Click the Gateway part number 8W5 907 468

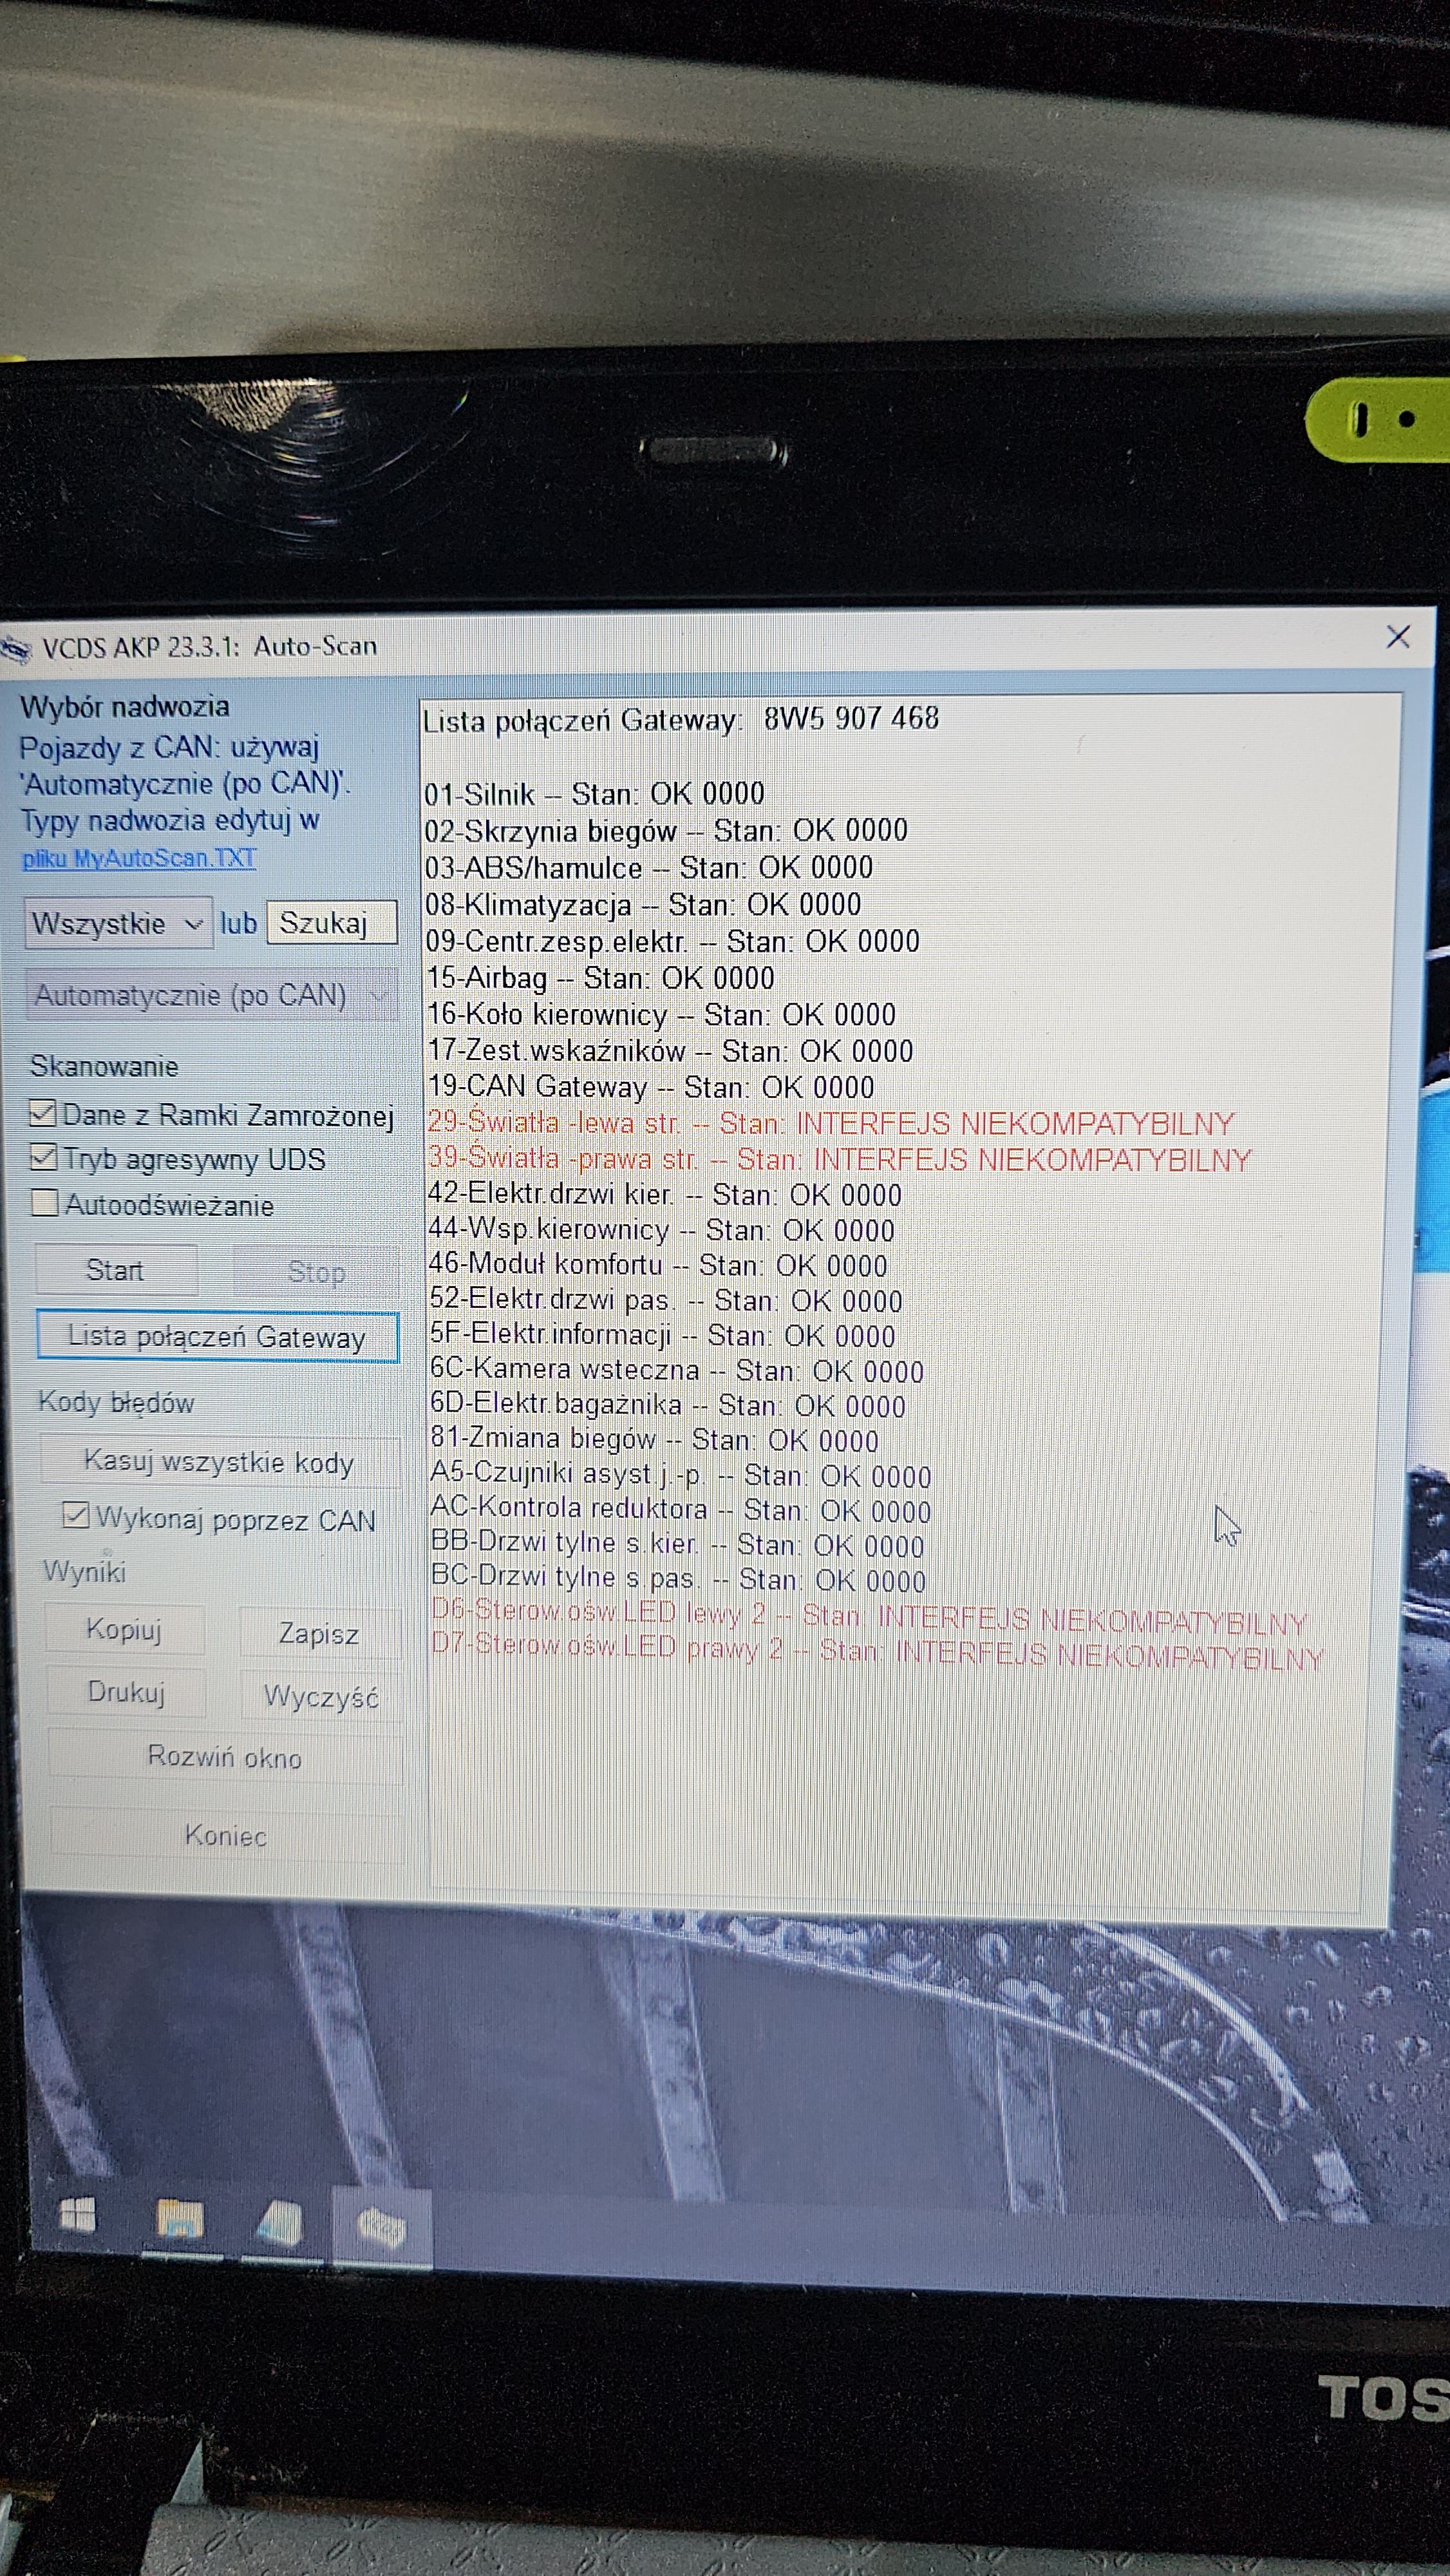coord(852,718)
